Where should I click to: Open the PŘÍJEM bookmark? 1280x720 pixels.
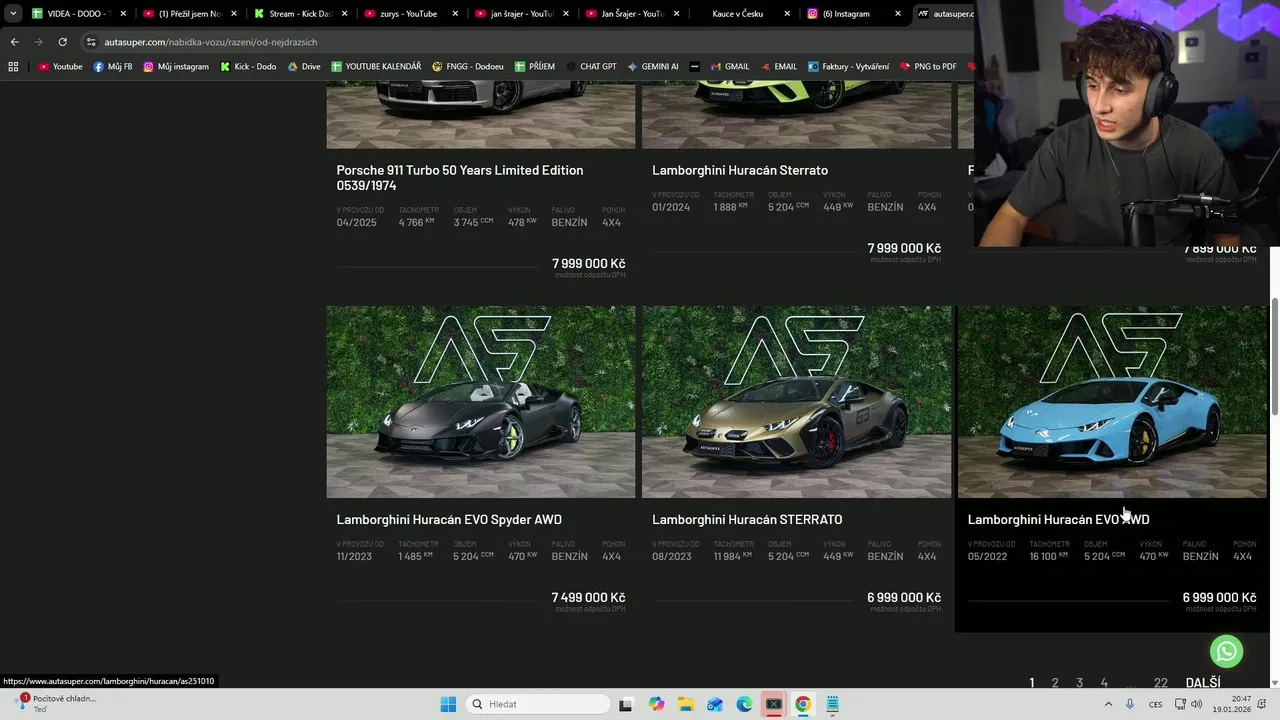(x=535, y=67)
